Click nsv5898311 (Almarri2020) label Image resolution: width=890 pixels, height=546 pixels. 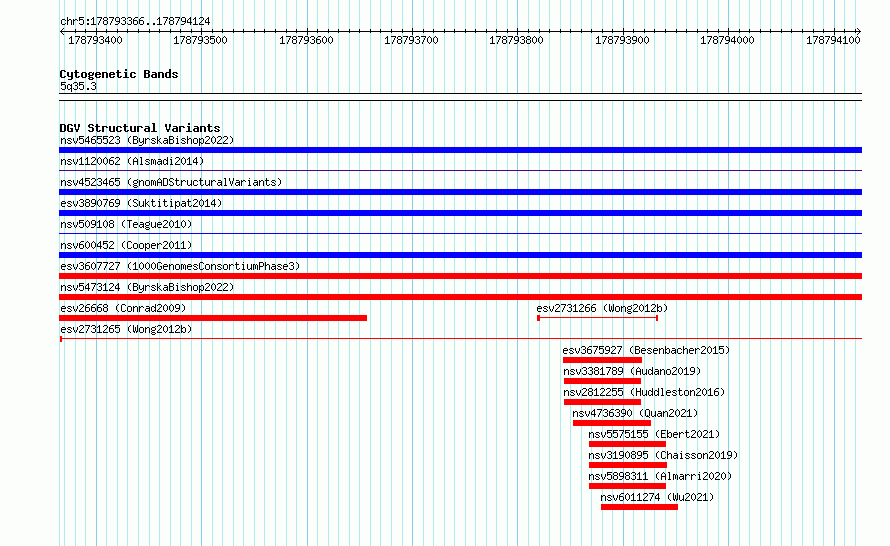coord(660,476)
